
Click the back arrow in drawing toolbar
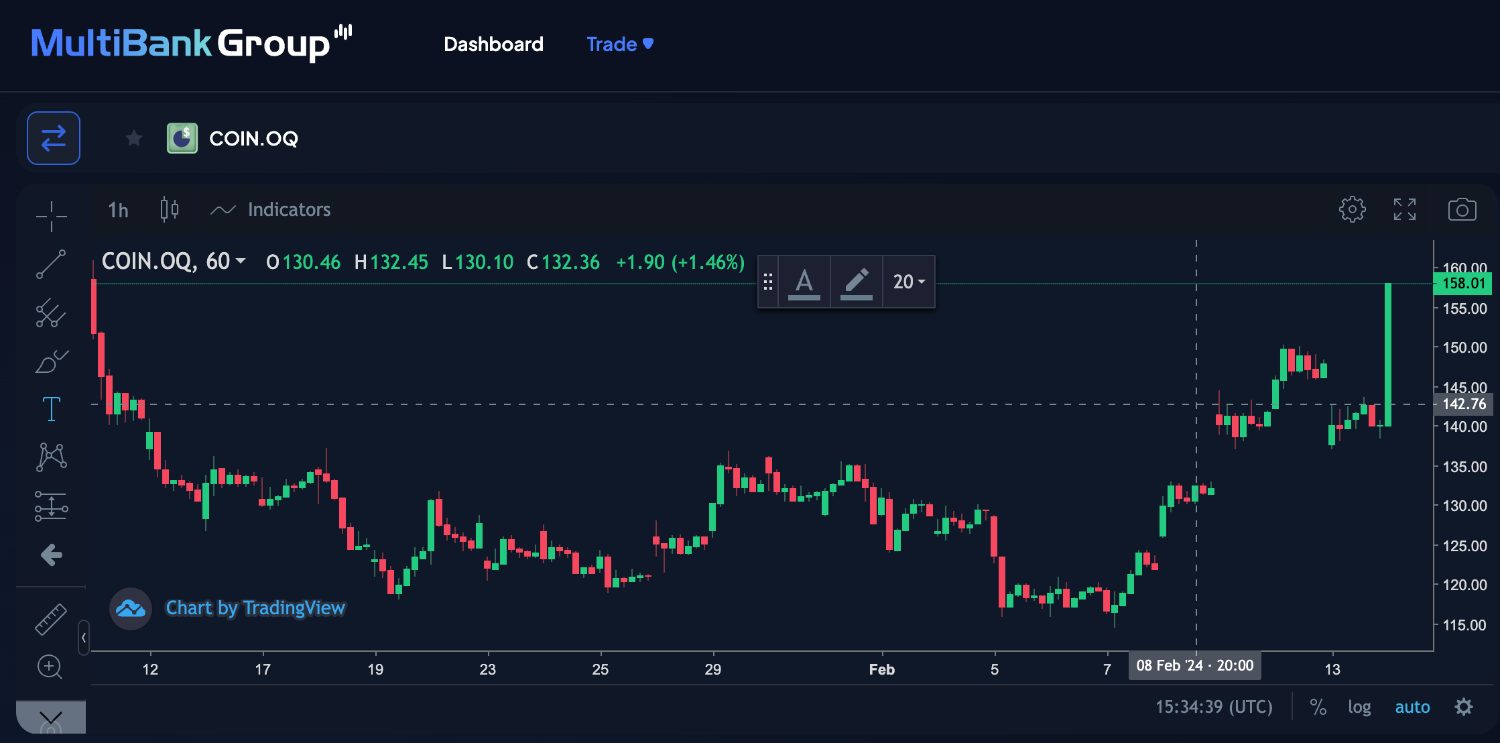coord(51,555)
